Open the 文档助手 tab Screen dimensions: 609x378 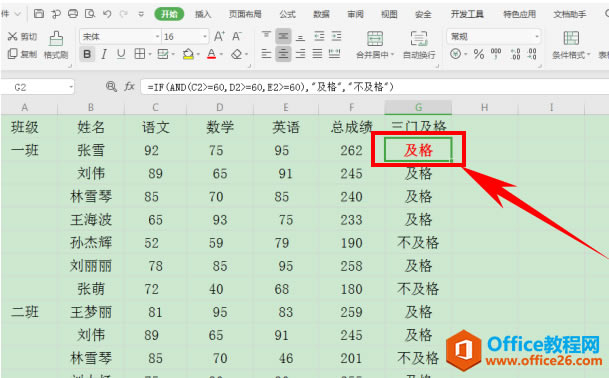pyautogui.click(x=569, y=14)
